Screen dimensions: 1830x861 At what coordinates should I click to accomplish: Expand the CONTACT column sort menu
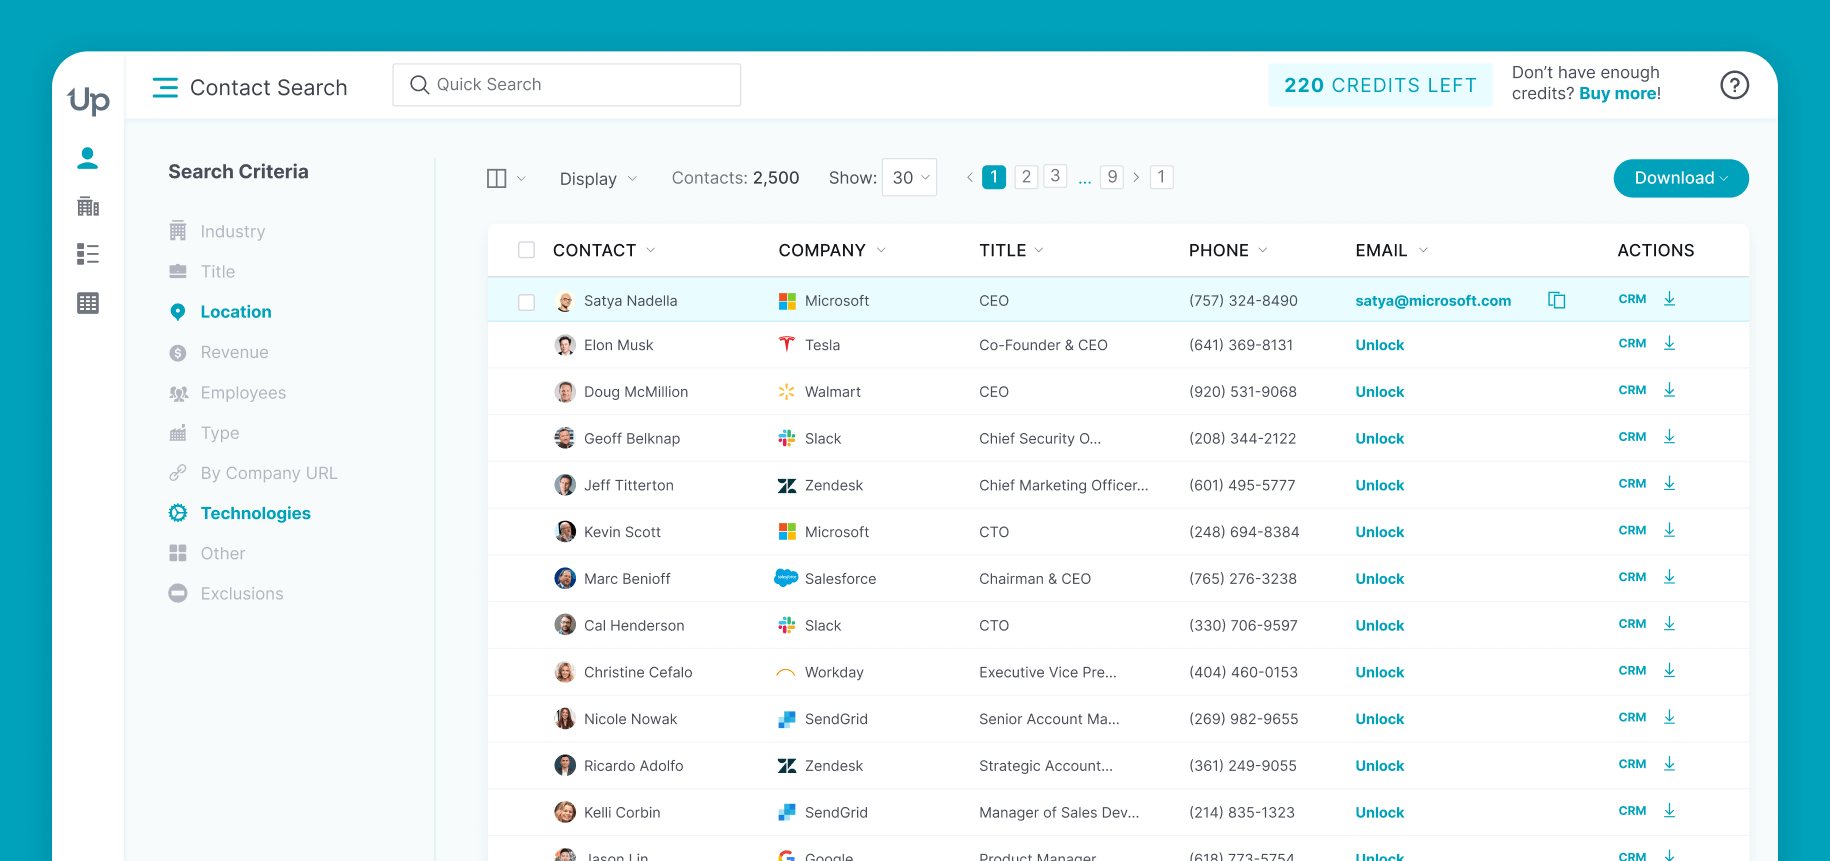click(x=651, y=250)
